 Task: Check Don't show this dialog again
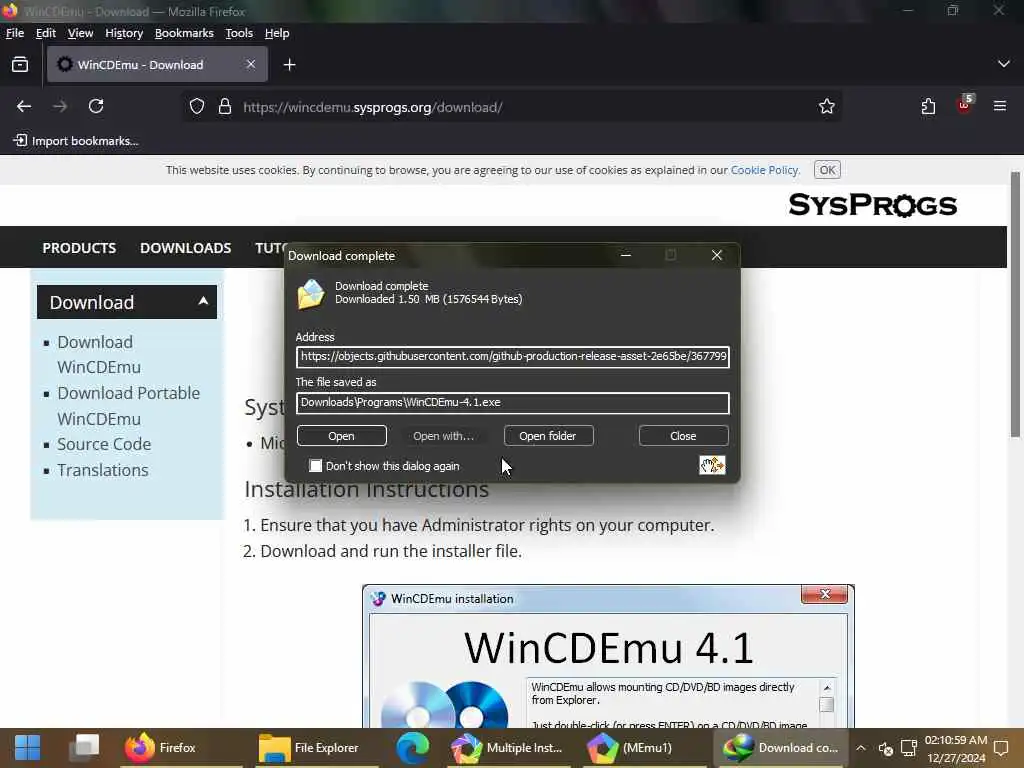coord(316,466)
